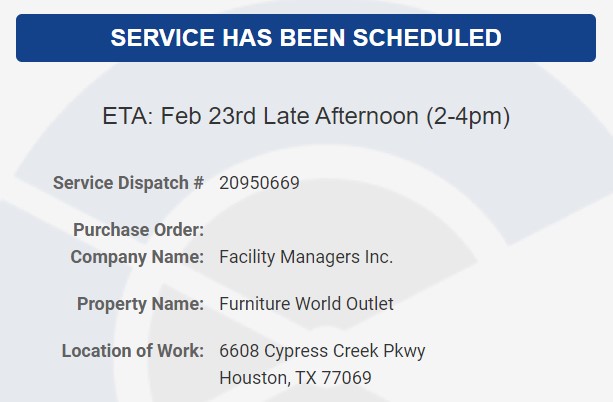
Task: Click the Service Has Been Scheduled banner
Action: pyautogui.click(x=306, y=38)
